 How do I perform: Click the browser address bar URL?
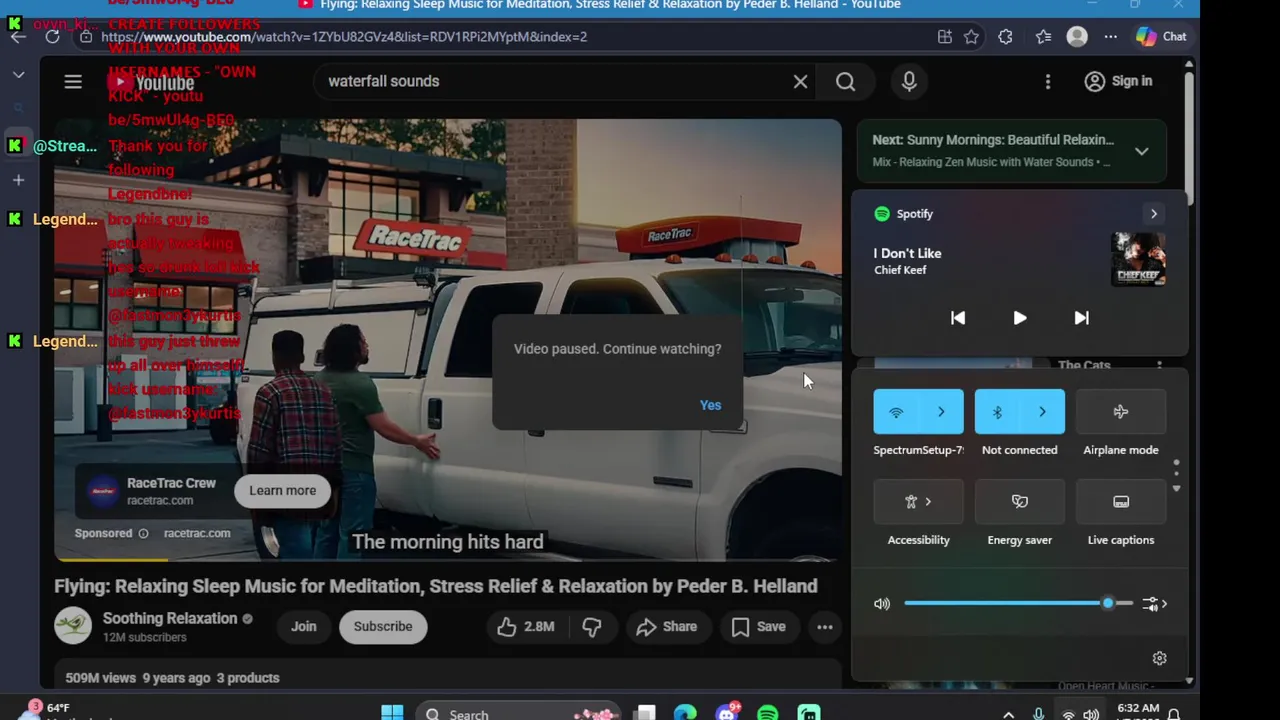point(344,37)
